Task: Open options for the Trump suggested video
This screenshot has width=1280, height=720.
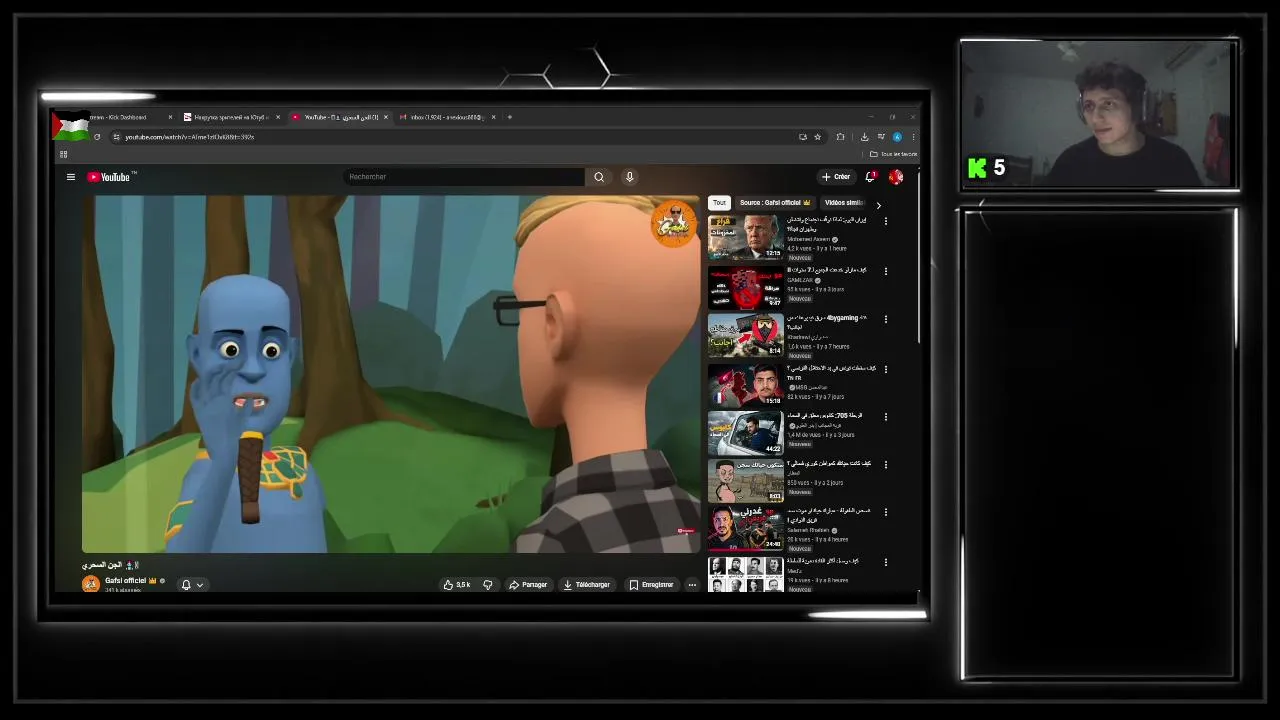Action: pos(886,222)
